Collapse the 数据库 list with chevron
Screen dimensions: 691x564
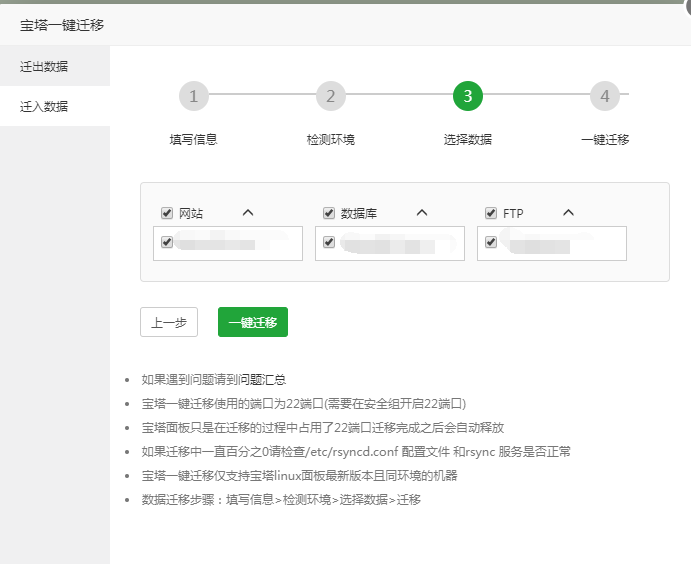(x=422, y=213)
